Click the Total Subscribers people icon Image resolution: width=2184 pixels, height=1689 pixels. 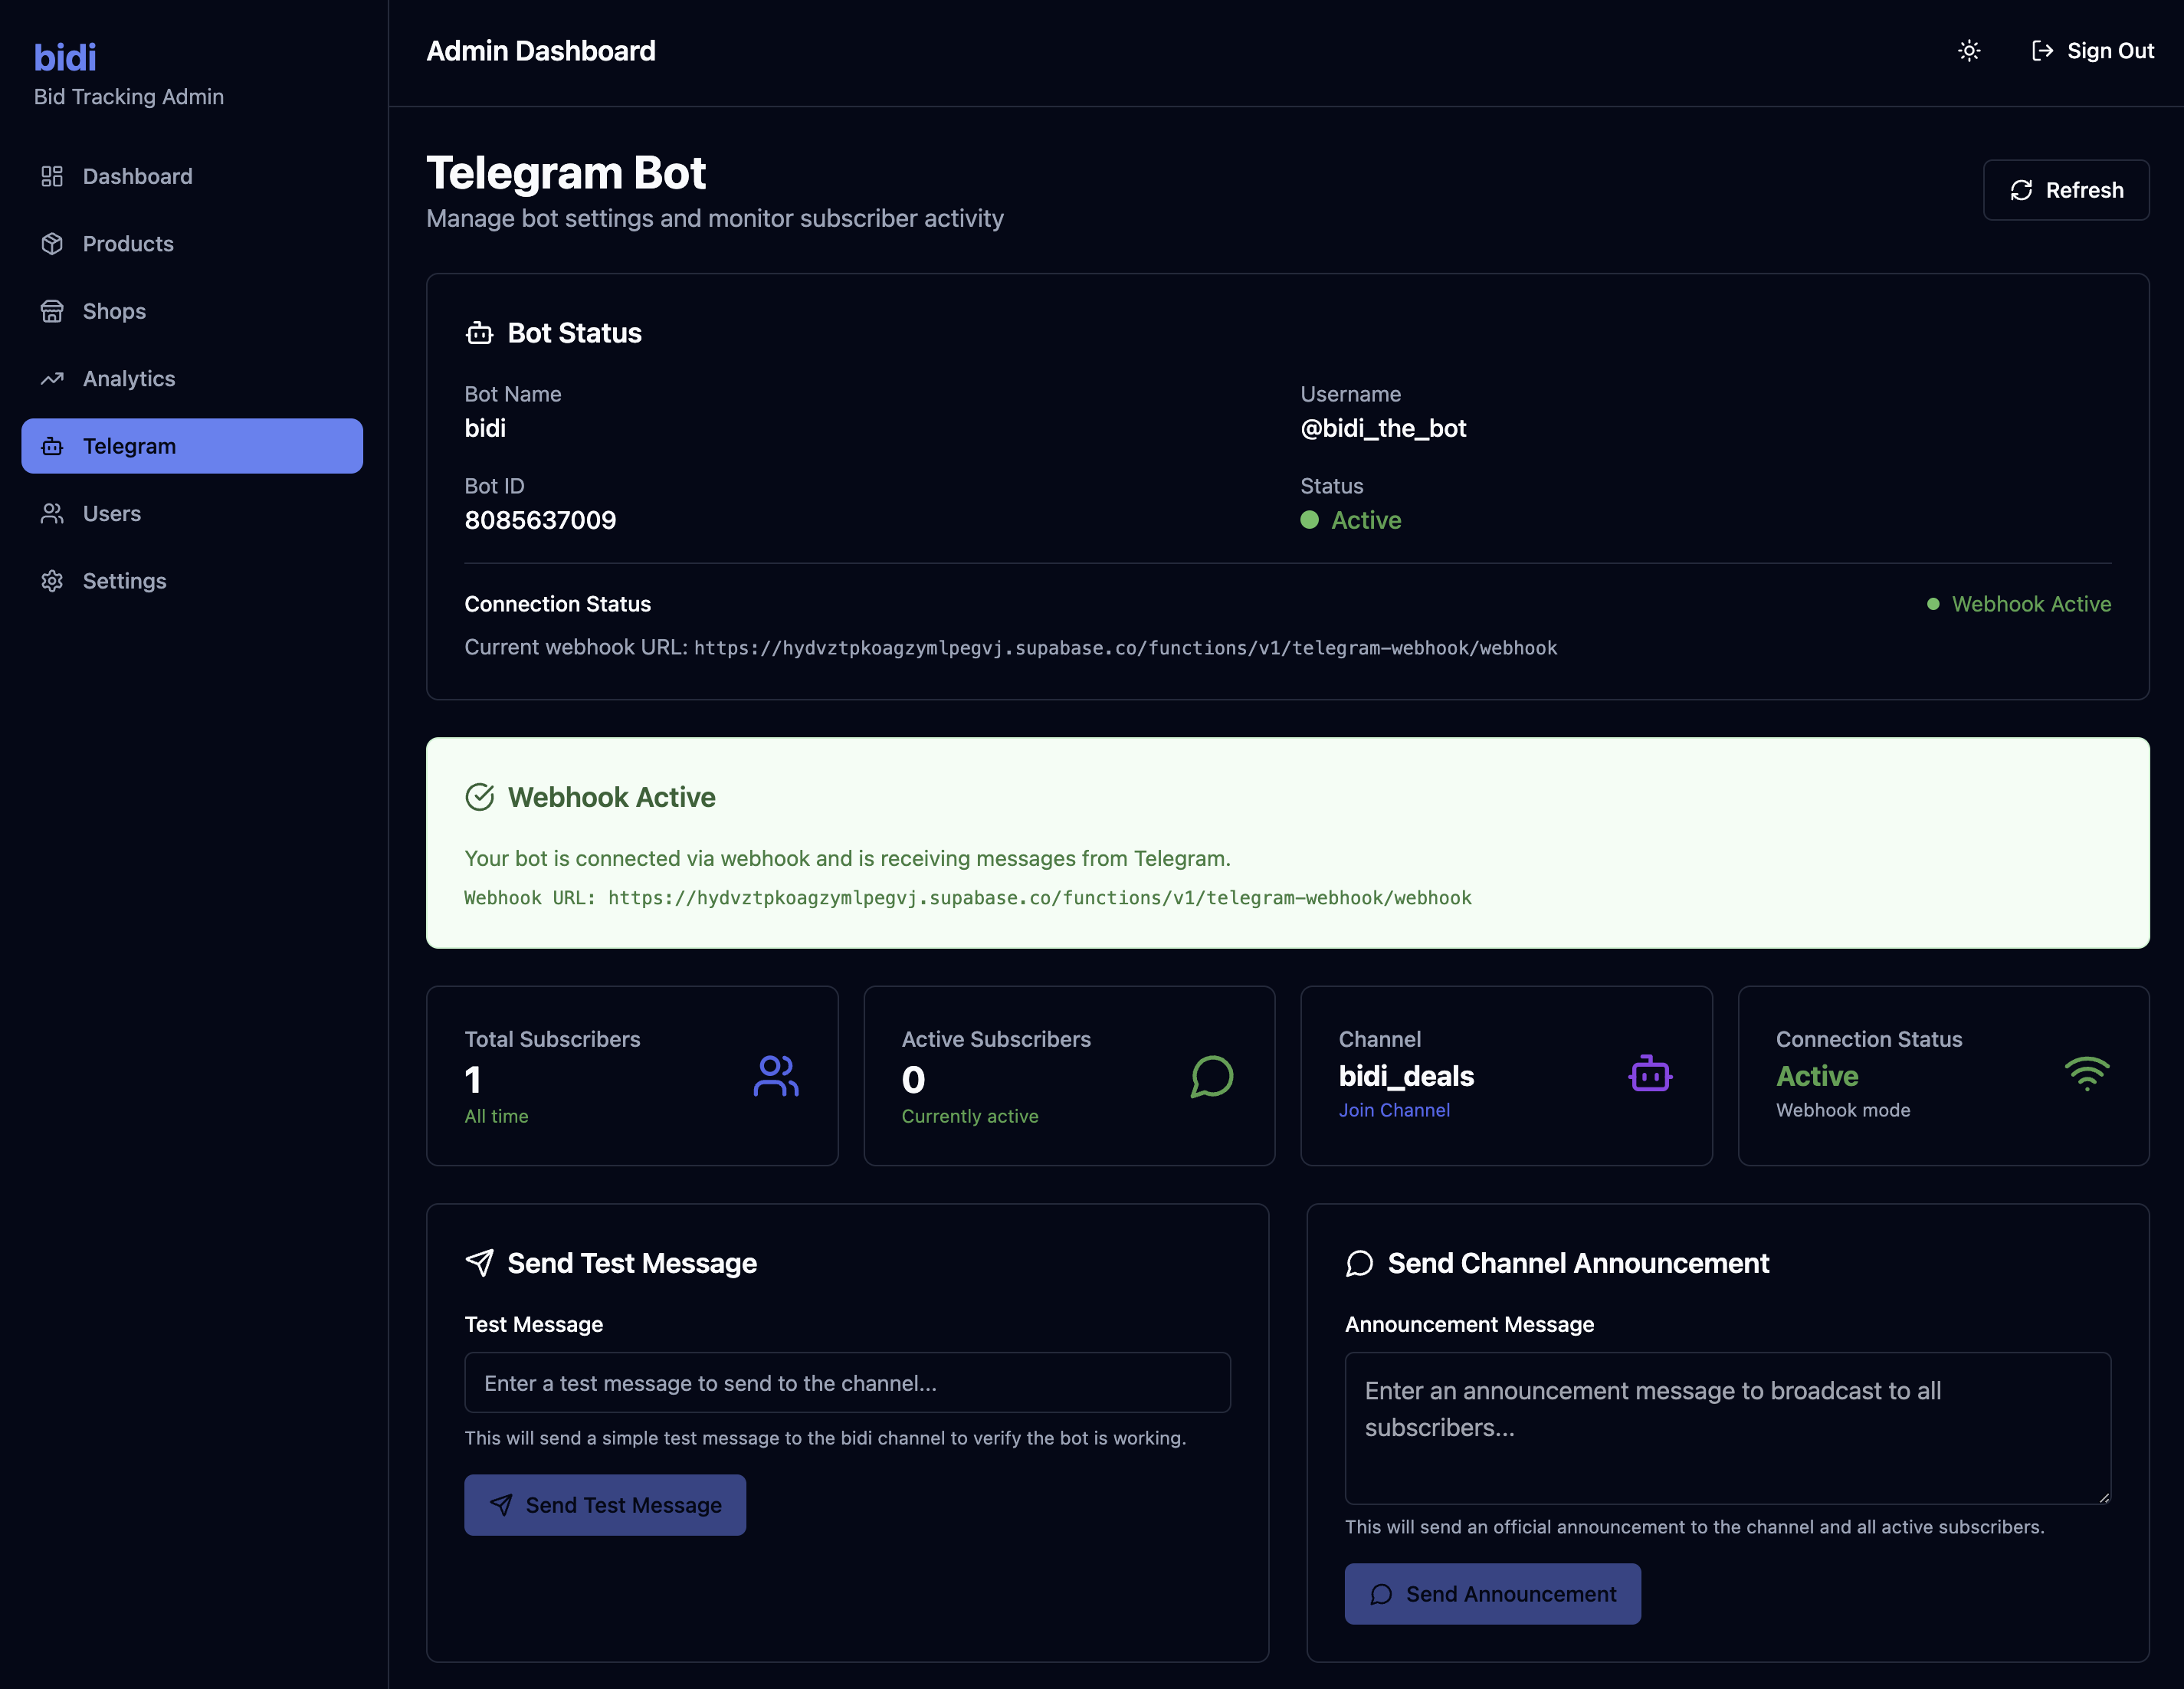tap(775, 1076)
